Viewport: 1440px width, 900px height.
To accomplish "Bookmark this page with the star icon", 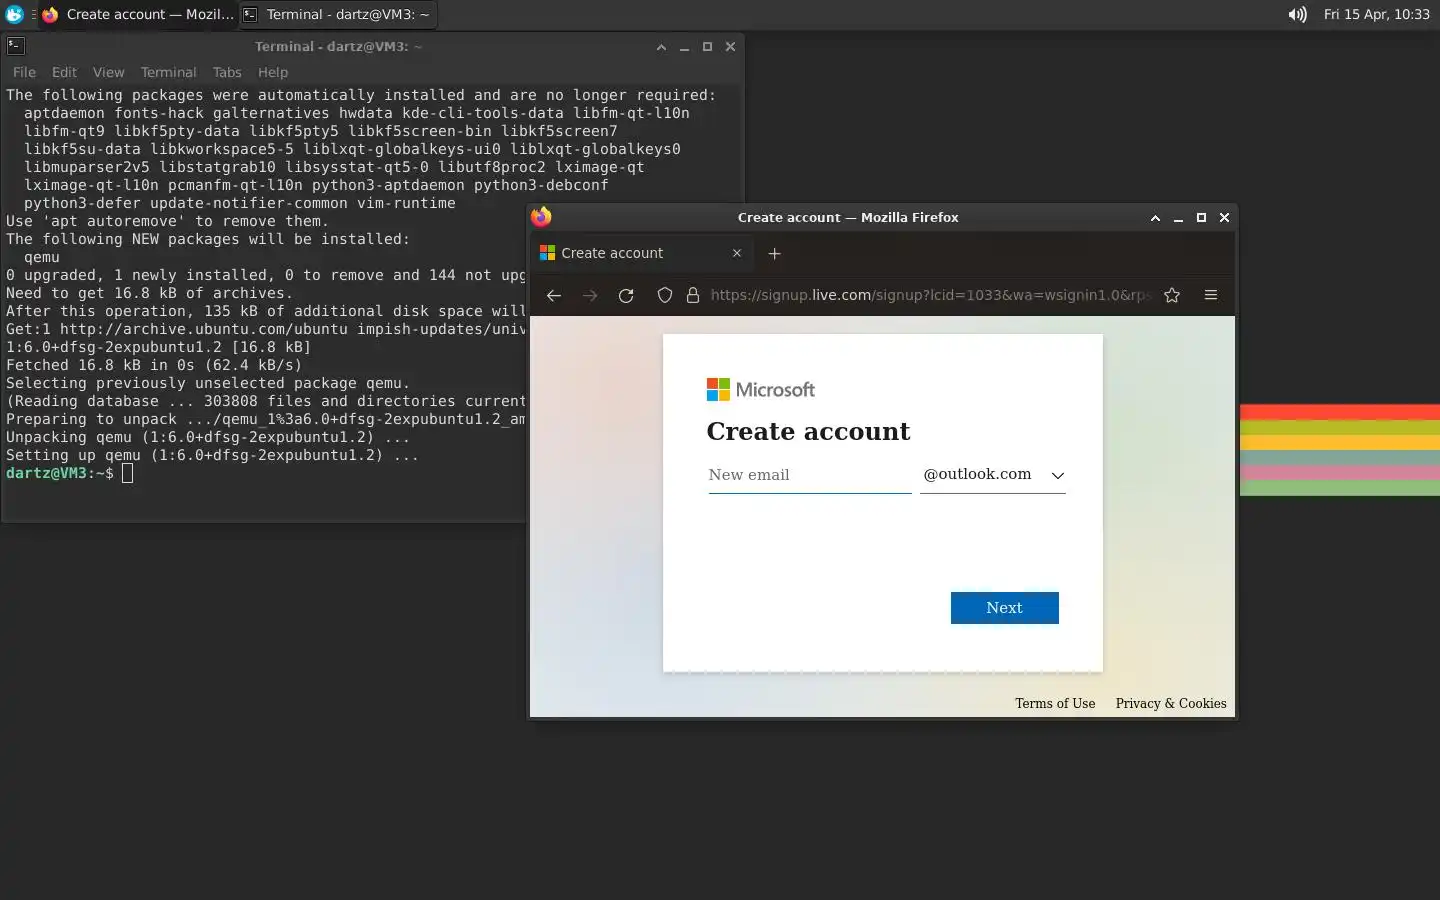I will (1172, 295).
